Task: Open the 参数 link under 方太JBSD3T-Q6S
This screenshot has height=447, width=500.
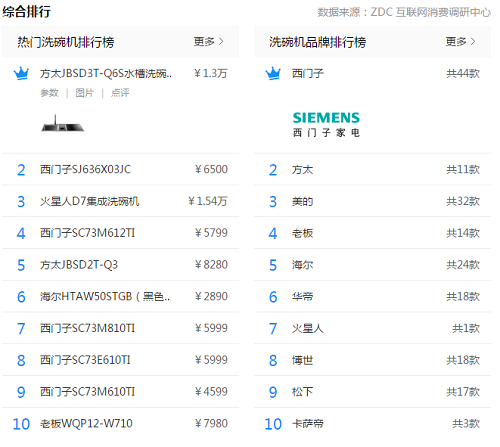Action: (49, 93)
